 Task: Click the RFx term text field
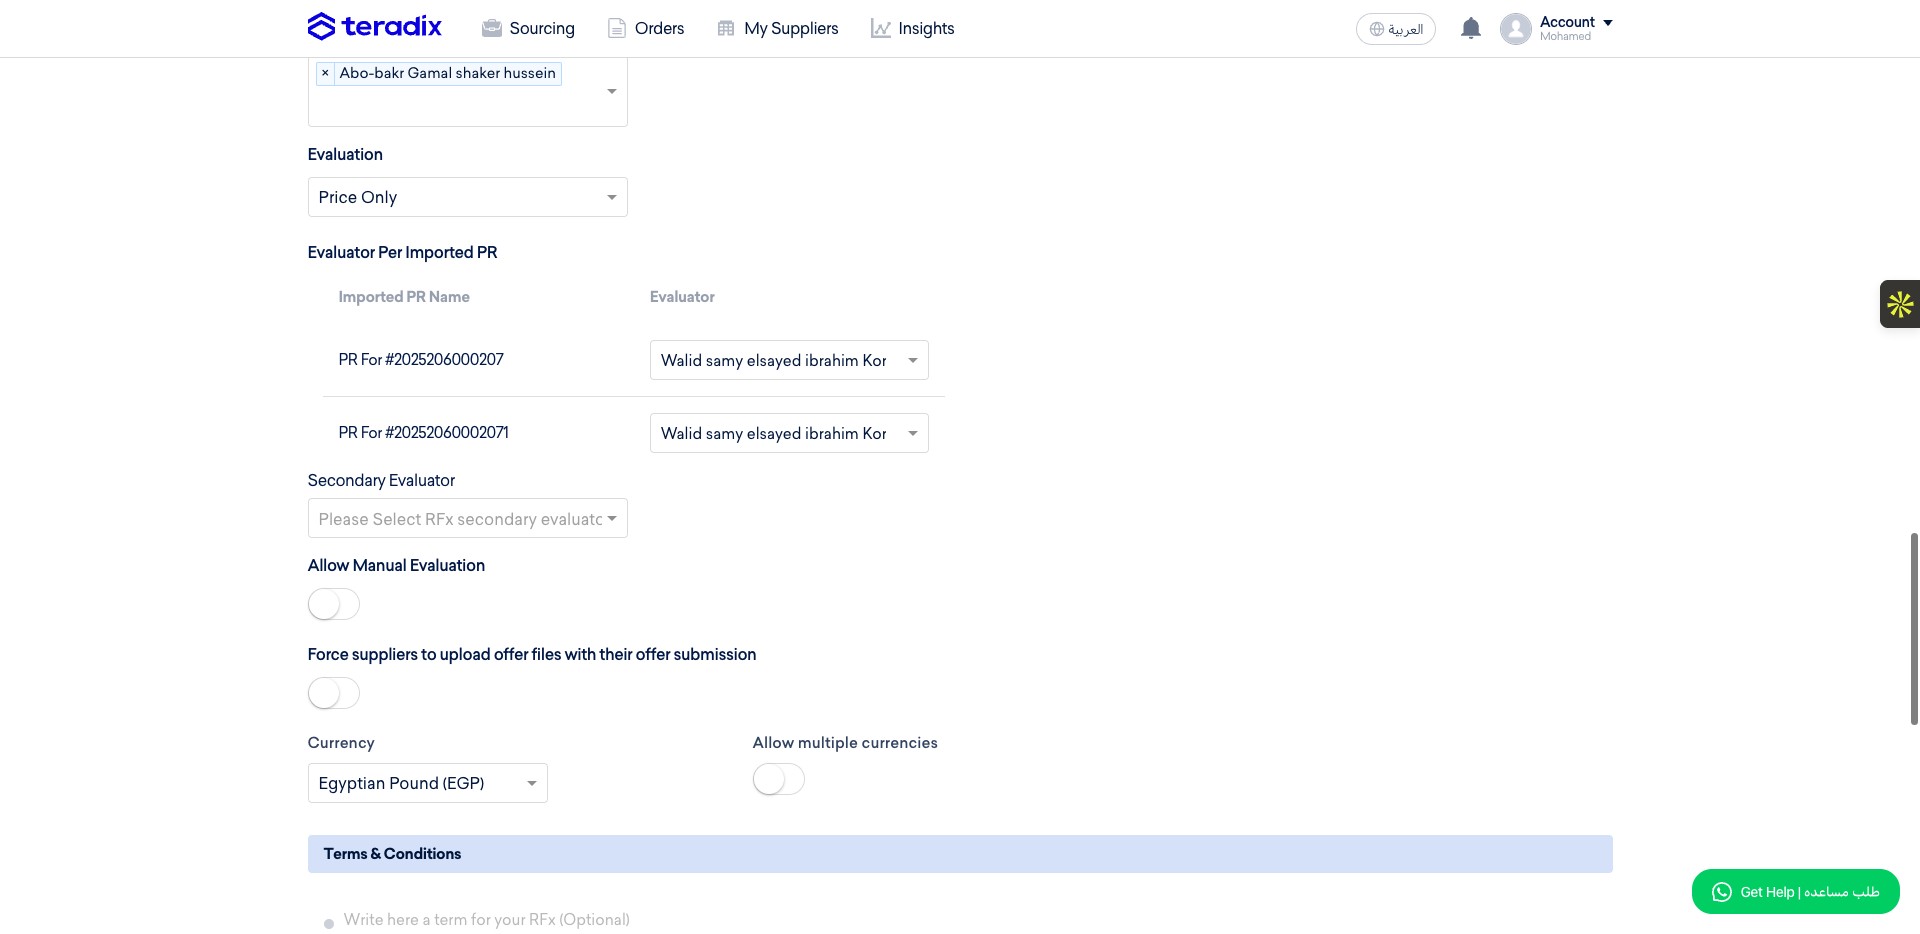(486, 919)
